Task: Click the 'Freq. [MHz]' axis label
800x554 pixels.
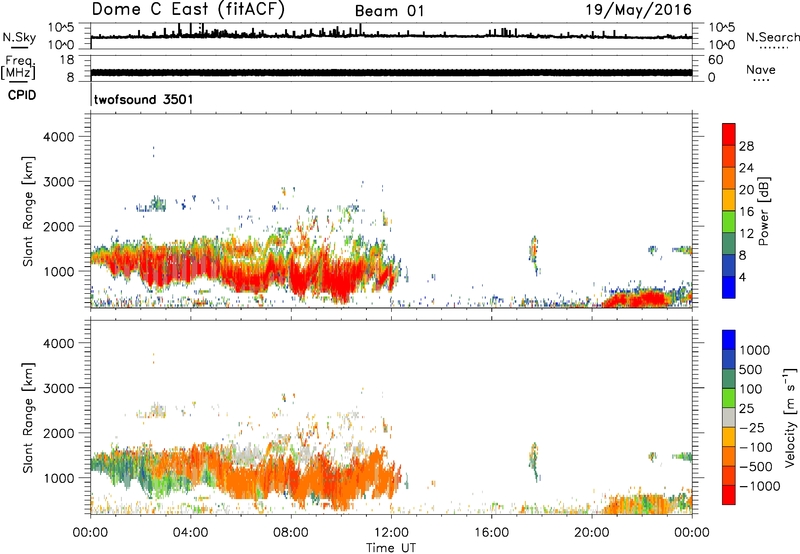Action: pyautogui.click(x=18, y=67)
